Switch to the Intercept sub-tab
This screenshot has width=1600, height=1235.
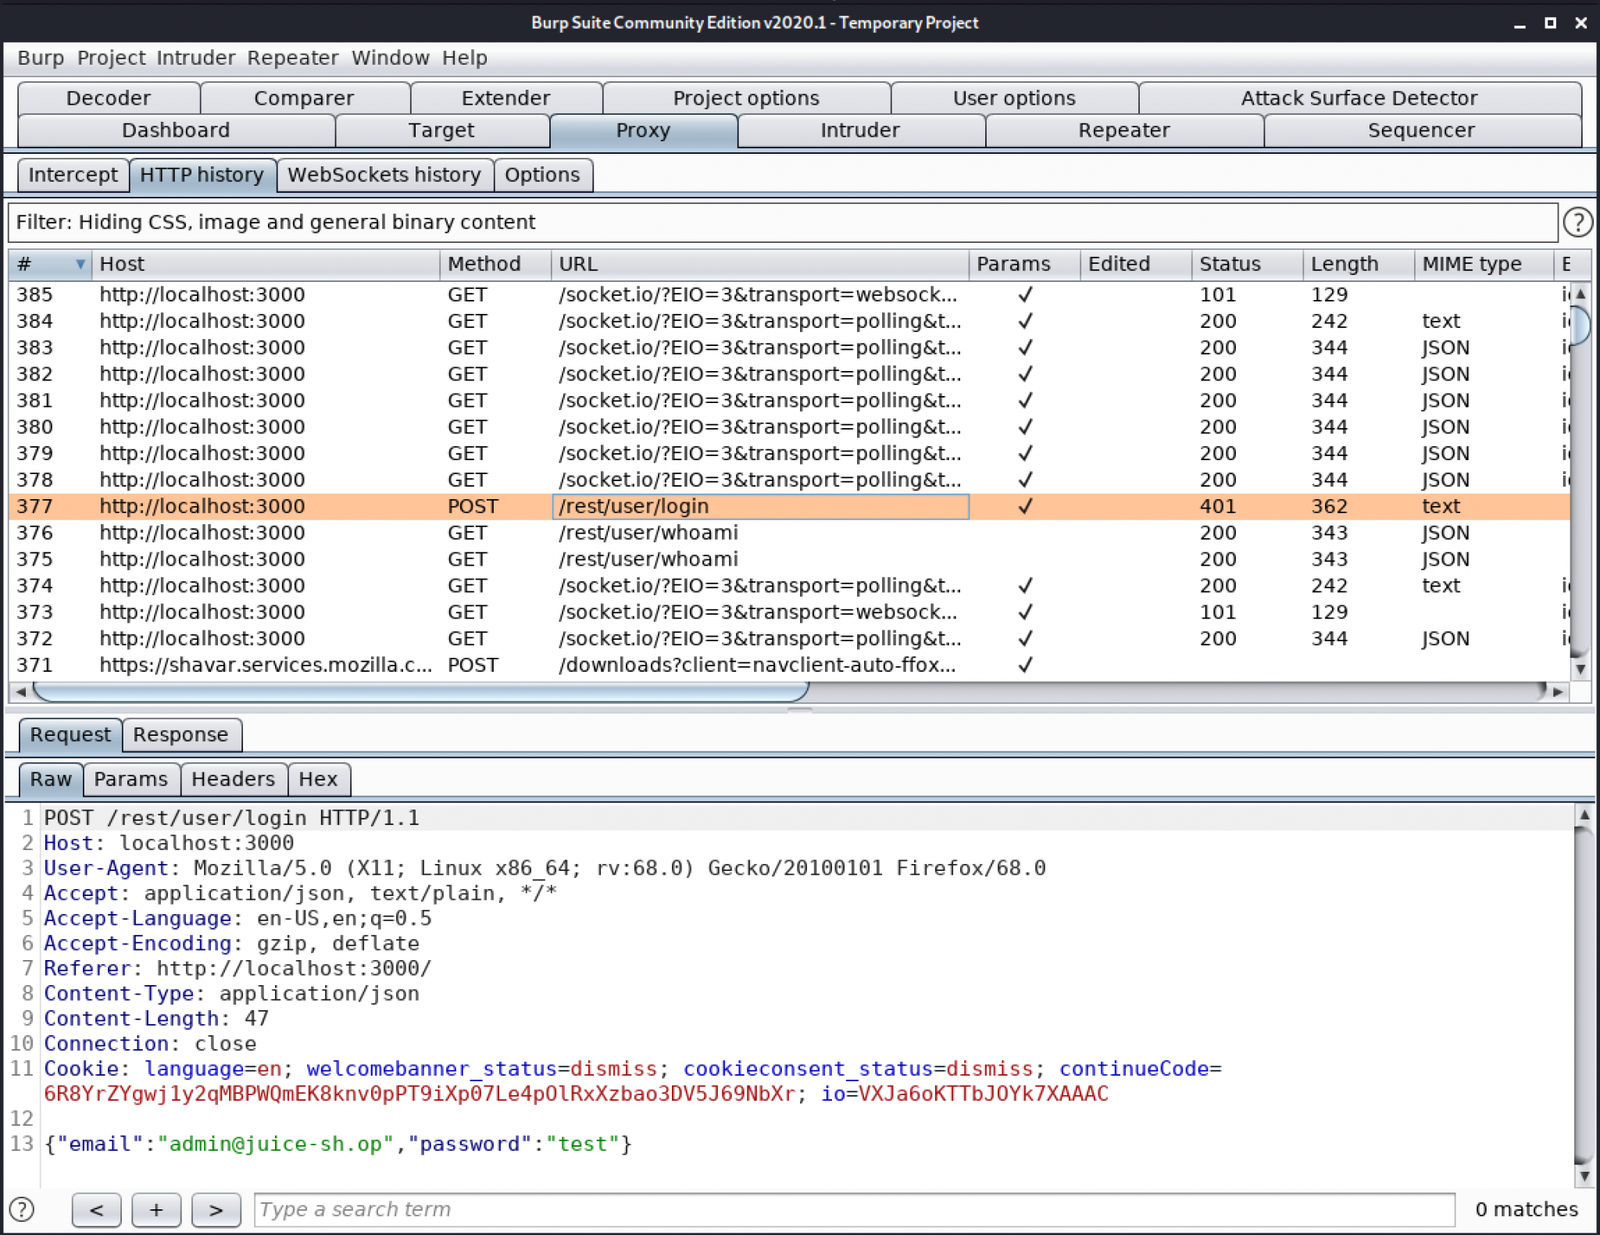click(x=73, y=175)
